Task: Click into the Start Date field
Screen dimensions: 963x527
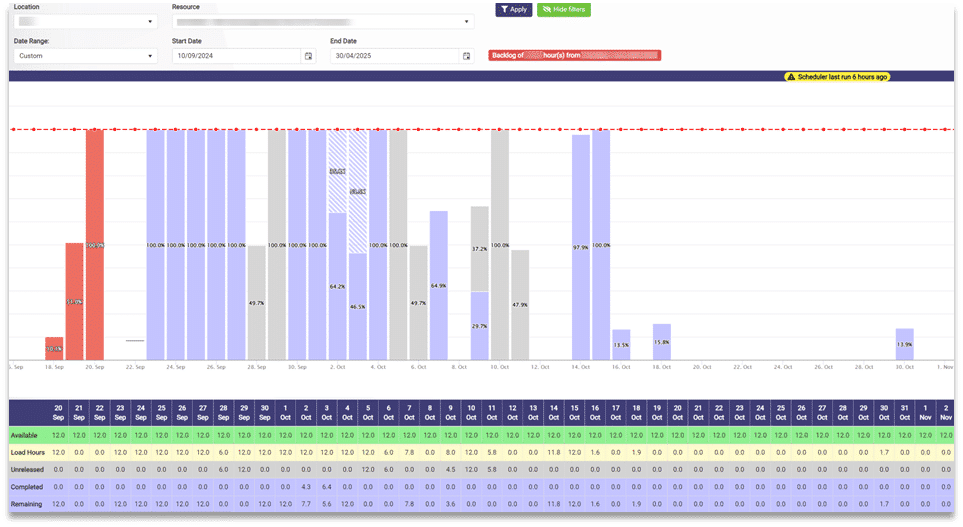Action: coord(235,56)
